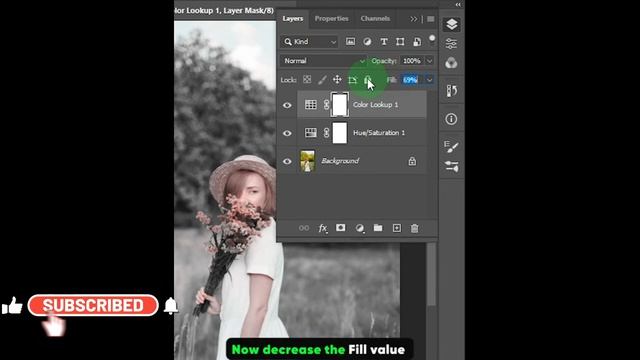640x360 pixels.
Task: Filter for smart objects icon
Action: click(417, 42)
